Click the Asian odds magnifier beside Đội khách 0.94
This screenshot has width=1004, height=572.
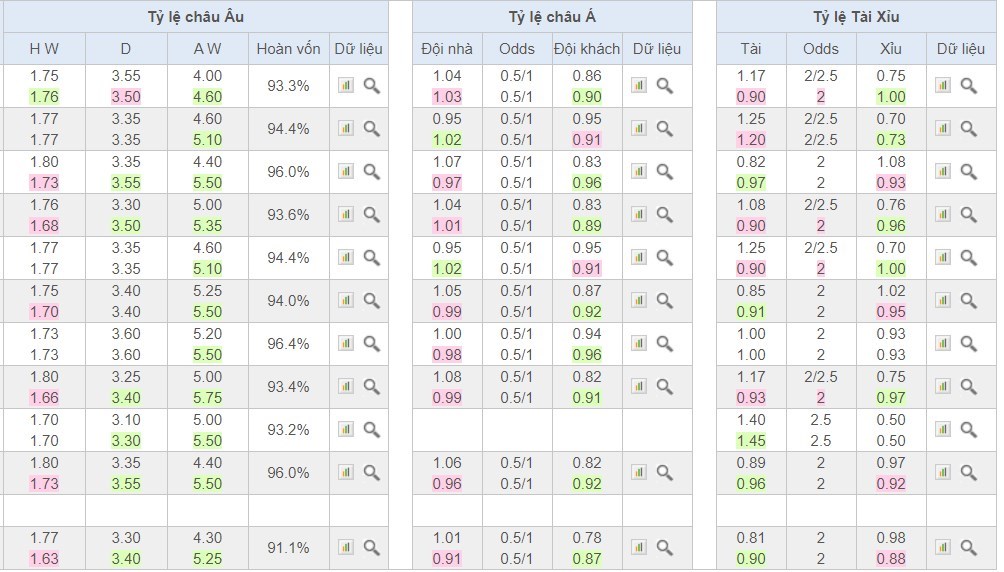(x=665, y=343)
